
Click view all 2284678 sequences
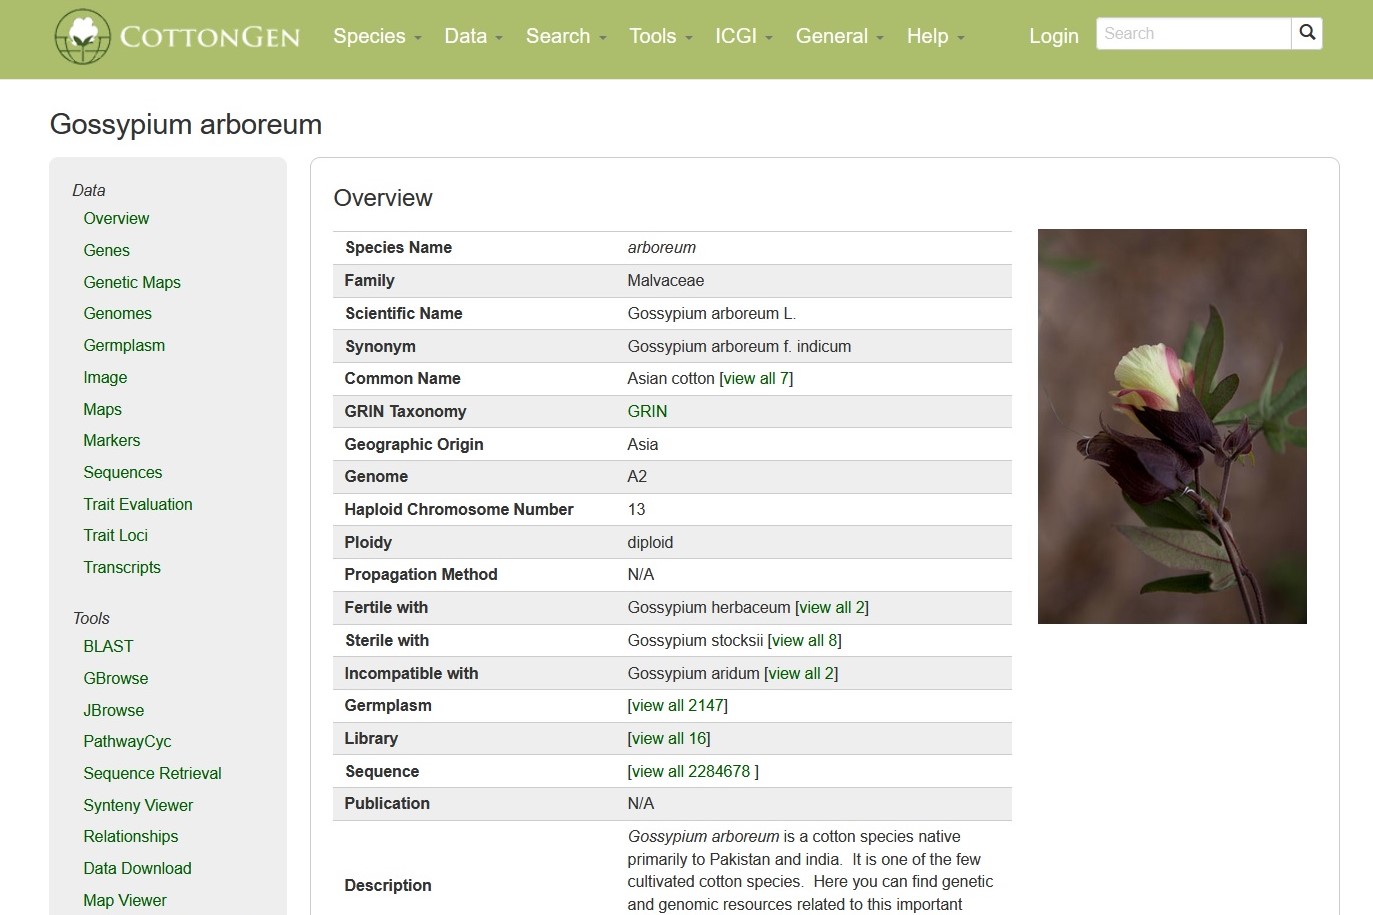pos(691,771)
